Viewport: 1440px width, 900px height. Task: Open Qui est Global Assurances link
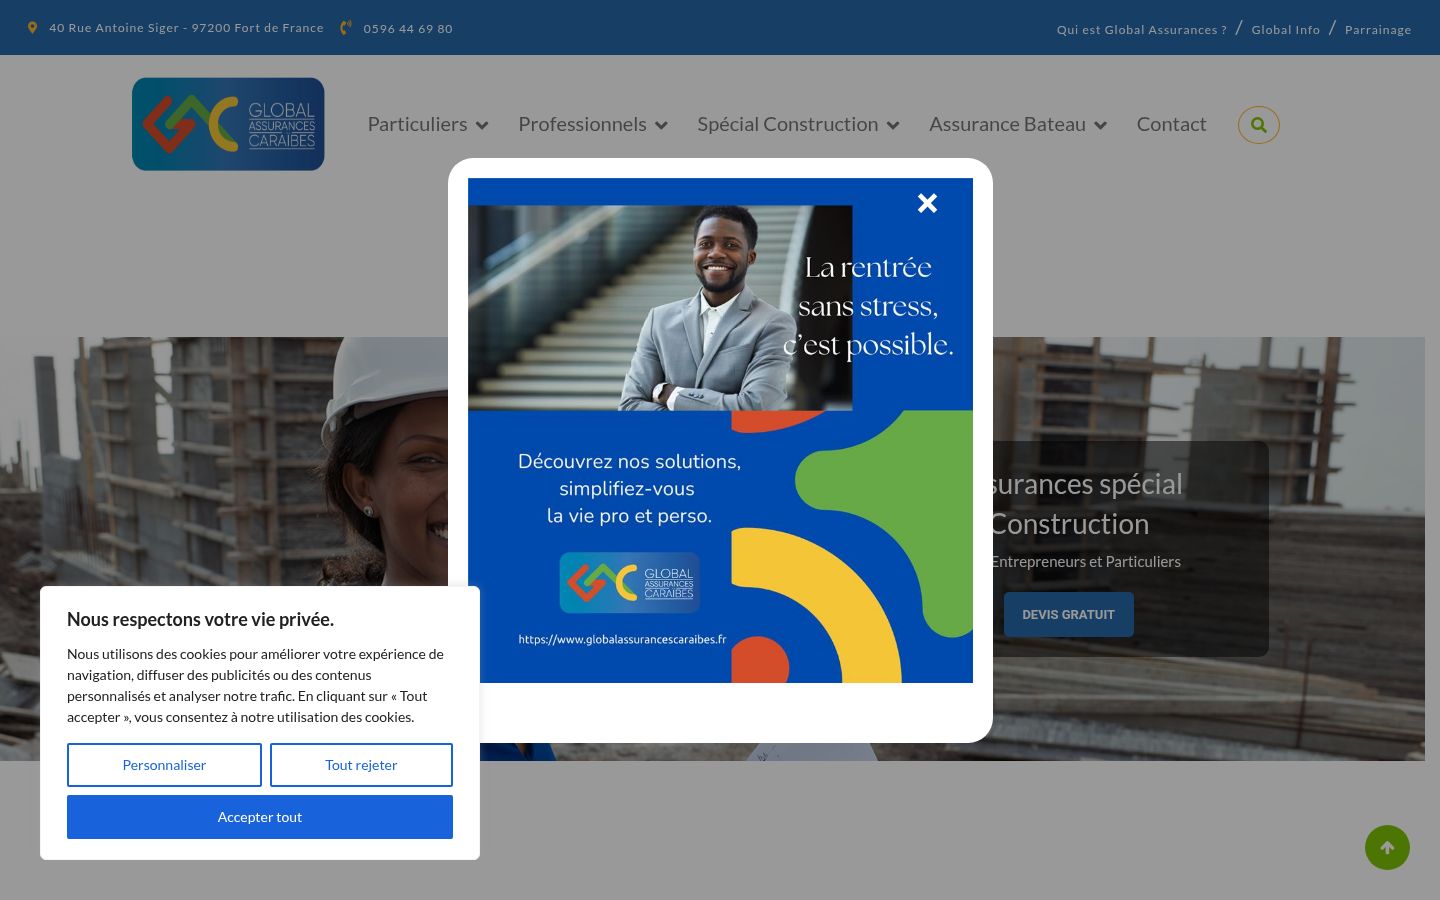(x=1141, y=30)
